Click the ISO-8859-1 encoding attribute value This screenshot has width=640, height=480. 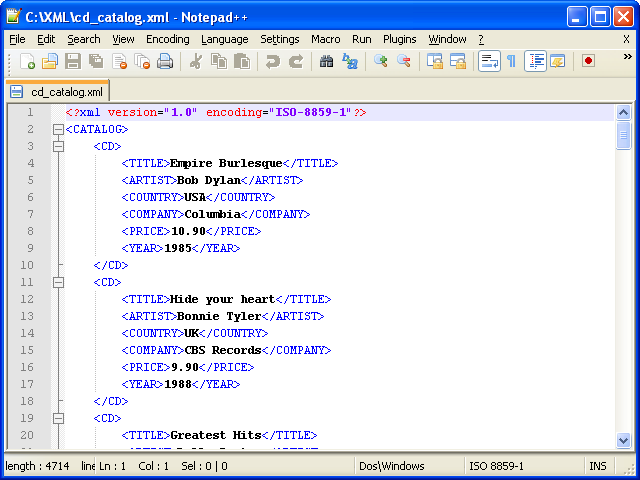[309, 112]
